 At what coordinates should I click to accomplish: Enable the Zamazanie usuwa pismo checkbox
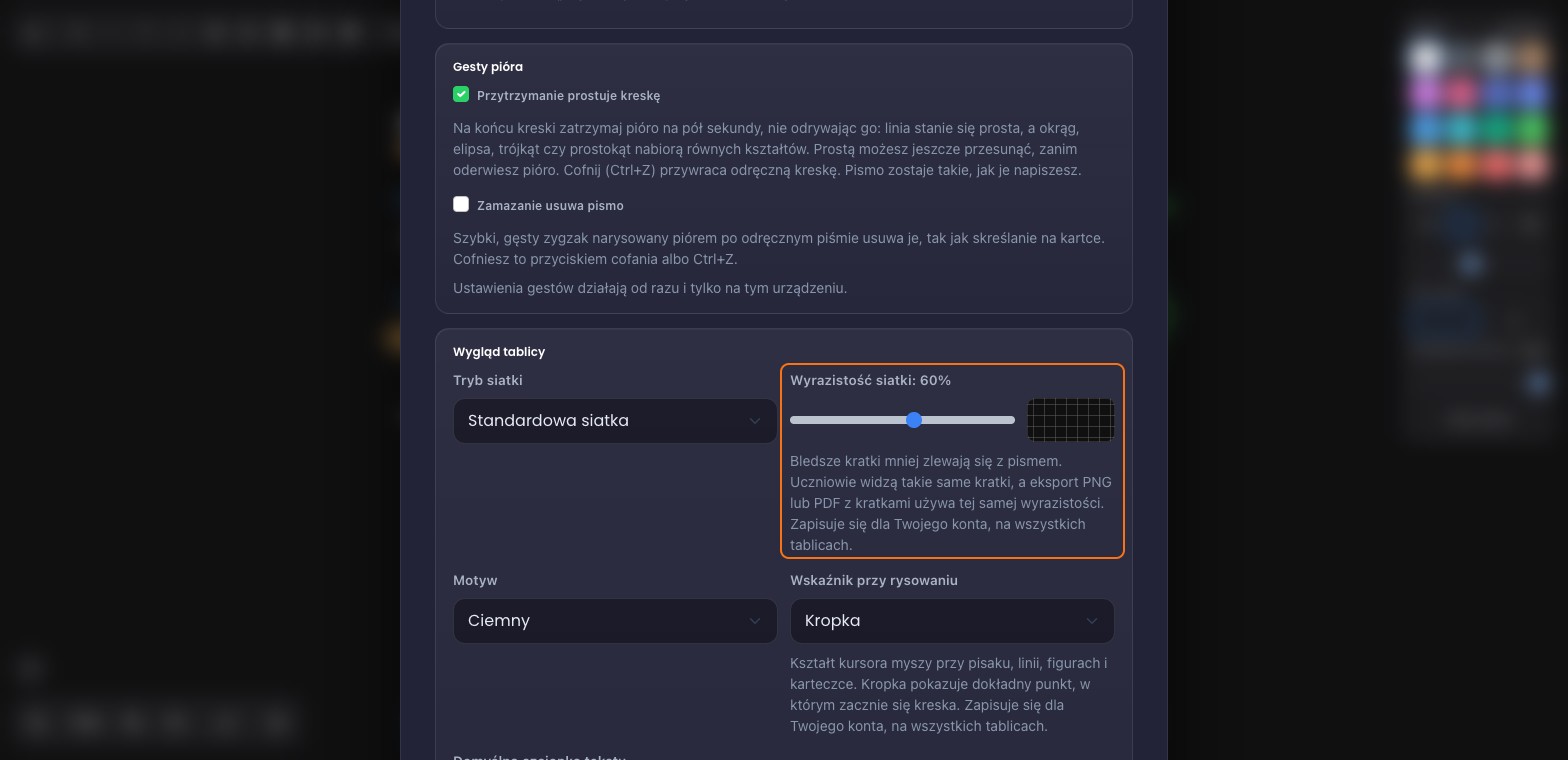coord(461,204)
